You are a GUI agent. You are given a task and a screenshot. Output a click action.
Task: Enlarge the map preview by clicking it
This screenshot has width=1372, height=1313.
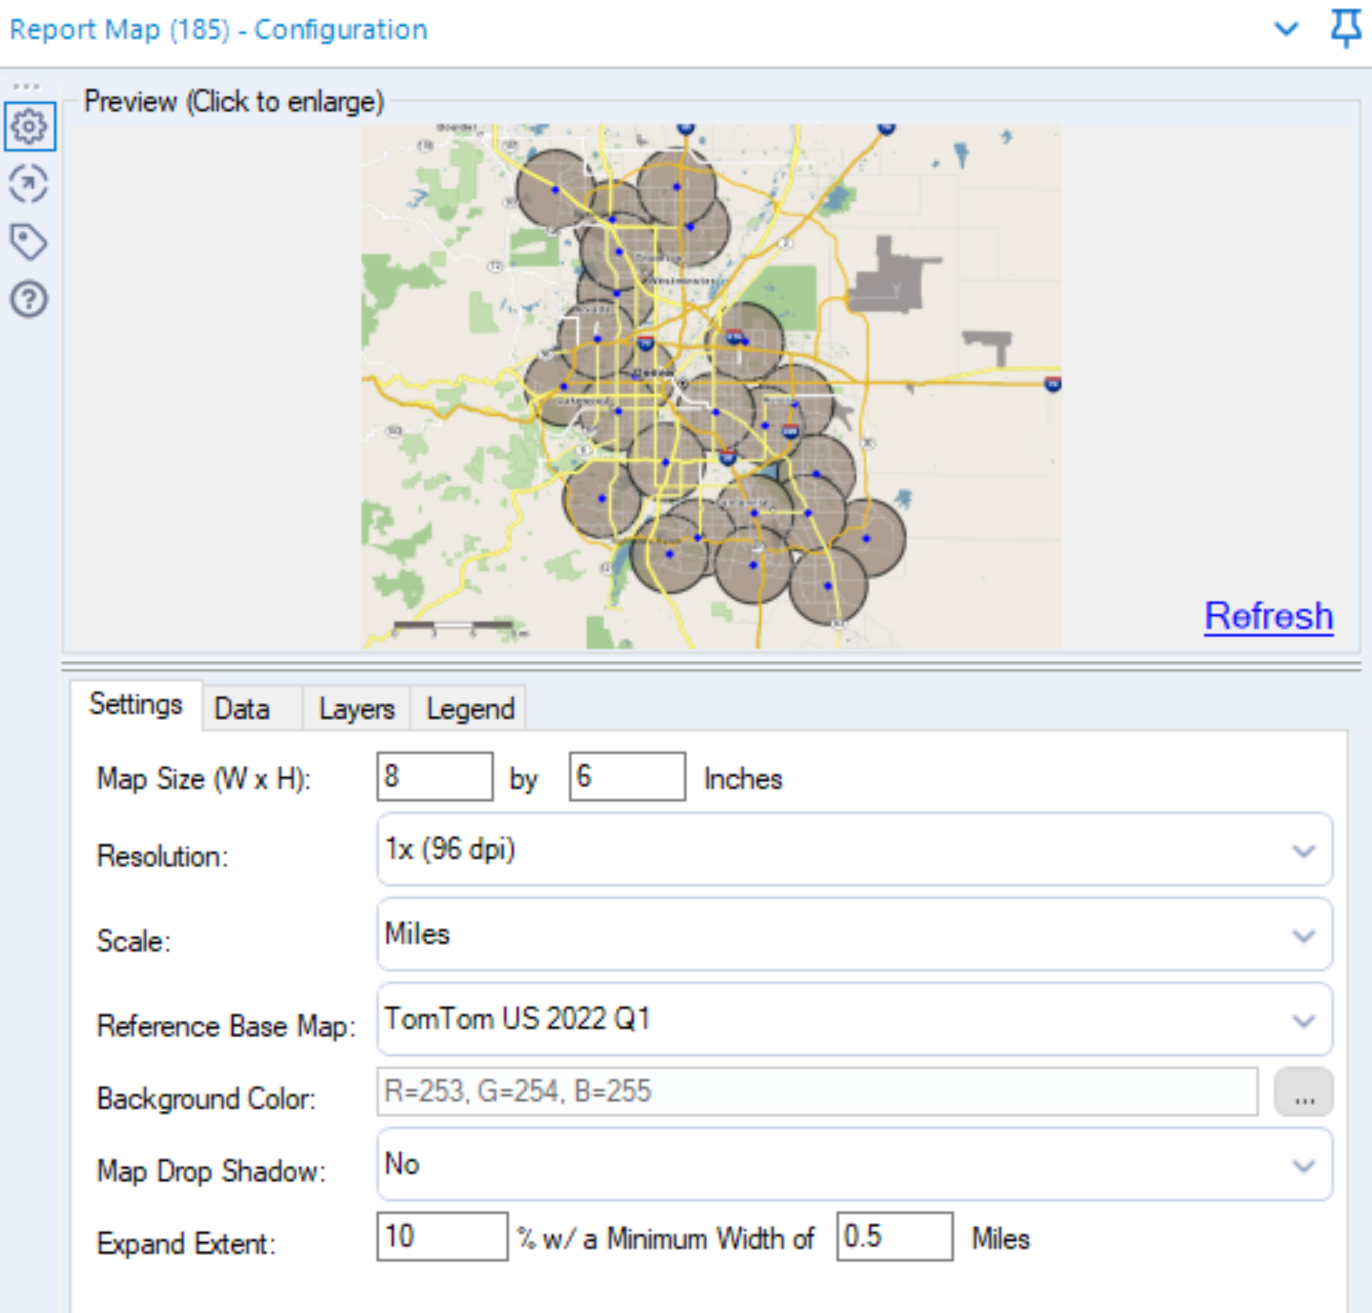[x=710, y=385]
